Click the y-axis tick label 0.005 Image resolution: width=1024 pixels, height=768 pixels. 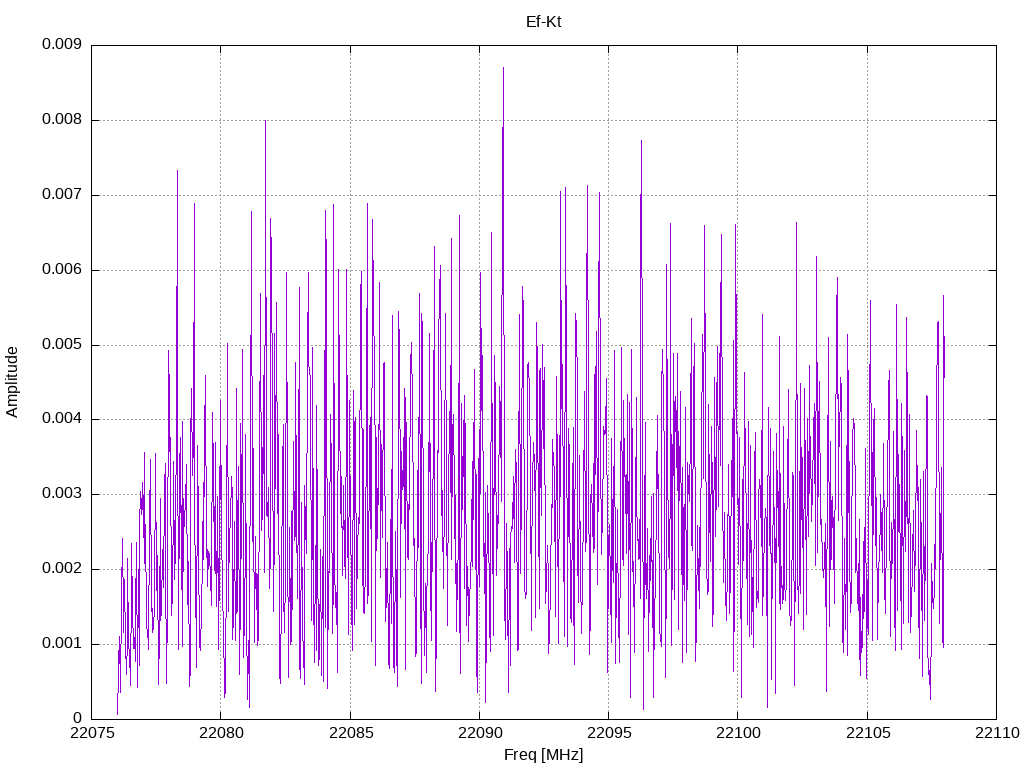[62, 344]
